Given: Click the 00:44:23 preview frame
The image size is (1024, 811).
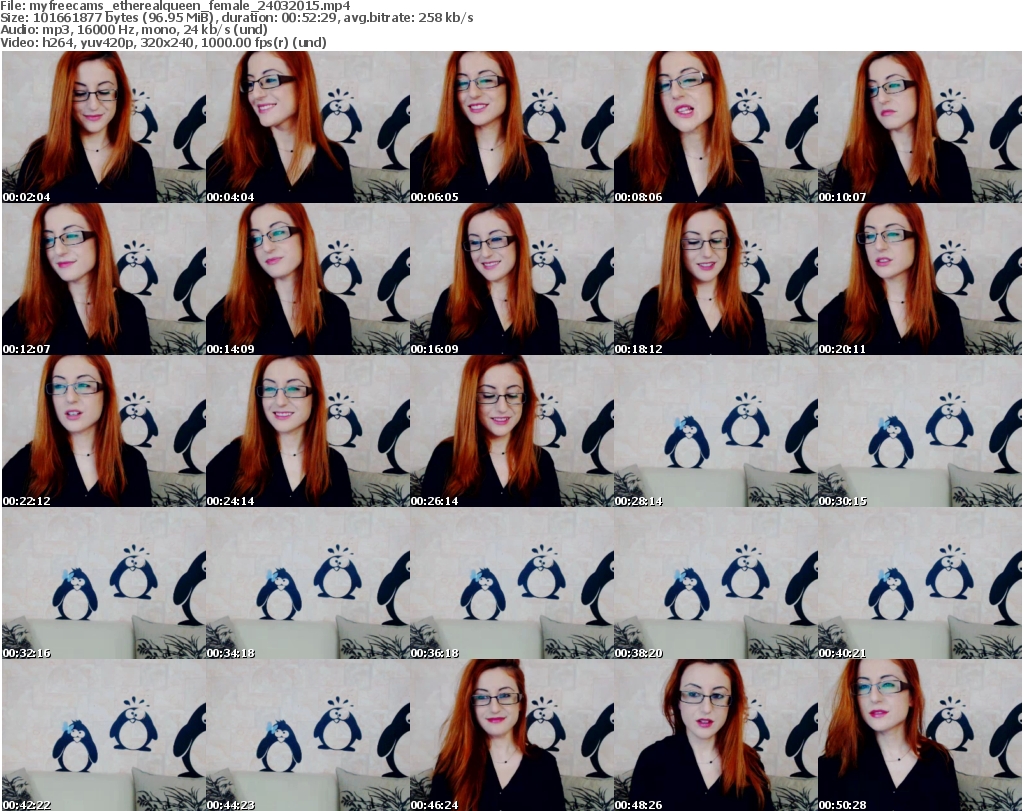Looking at the screenshot, I should pos(308,735).
